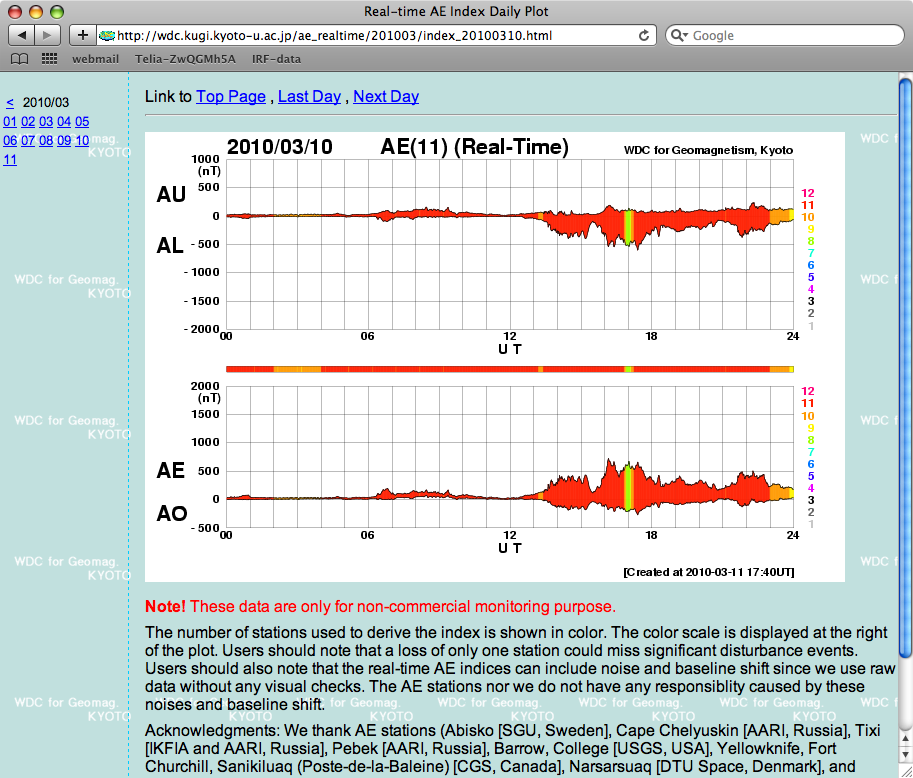Viewport: 913px width, 778px height.
Task: Reload the page with the refresh icon
Action: [x=645, y=35]
